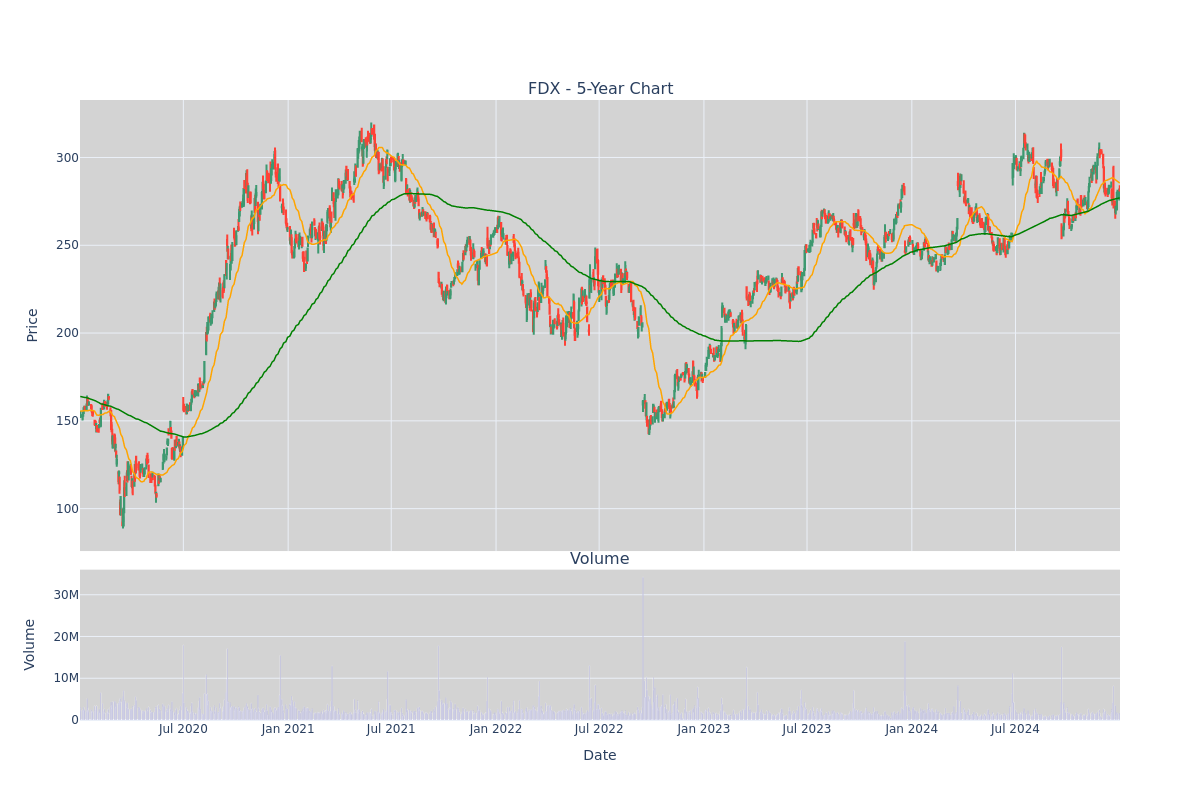The image size is (1200, 800).
Task: Click the "Jul 2021" date tick
Action: (391, 729)
